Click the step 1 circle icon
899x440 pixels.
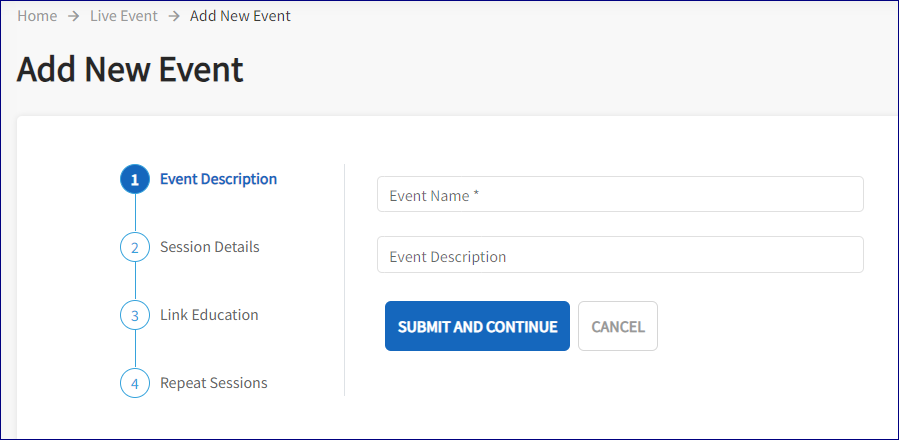tap(135, 180)
